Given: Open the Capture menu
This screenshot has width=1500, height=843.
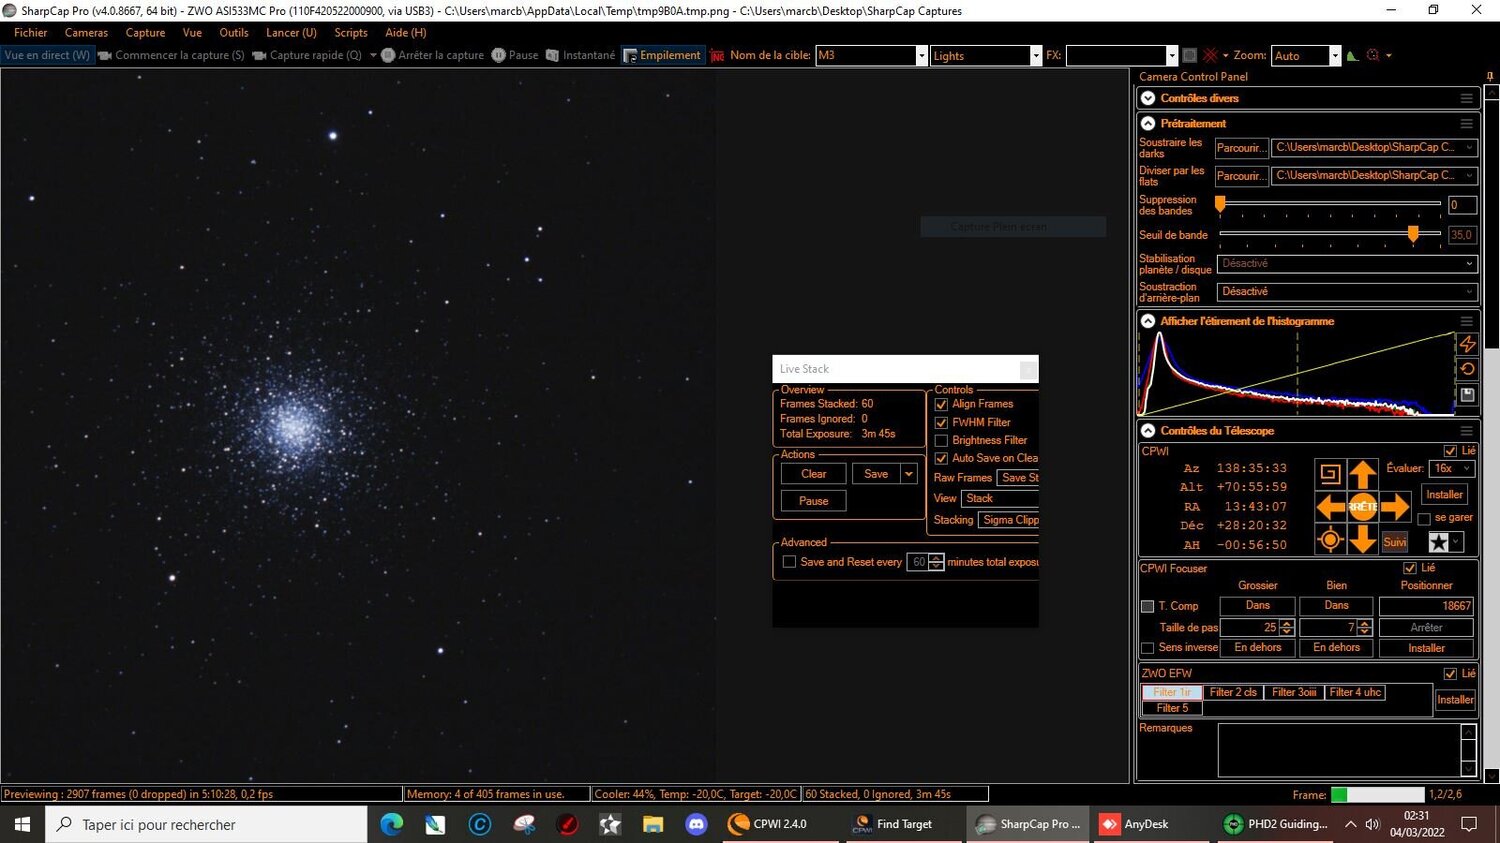Looking at the screenshot, I should 145,33.
